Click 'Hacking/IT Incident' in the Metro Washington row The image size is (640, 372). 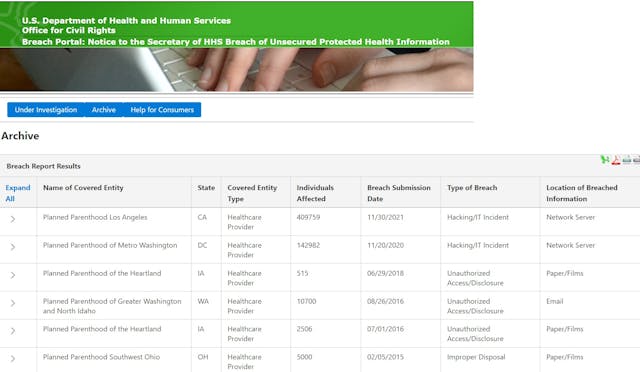[478, 245]
